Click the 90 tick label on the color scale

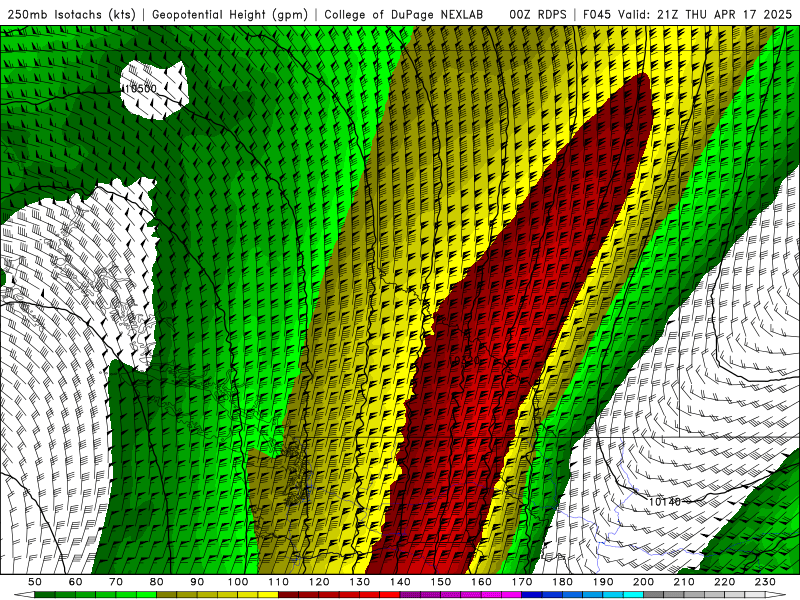pyautogui.click(x=197, y=582)
